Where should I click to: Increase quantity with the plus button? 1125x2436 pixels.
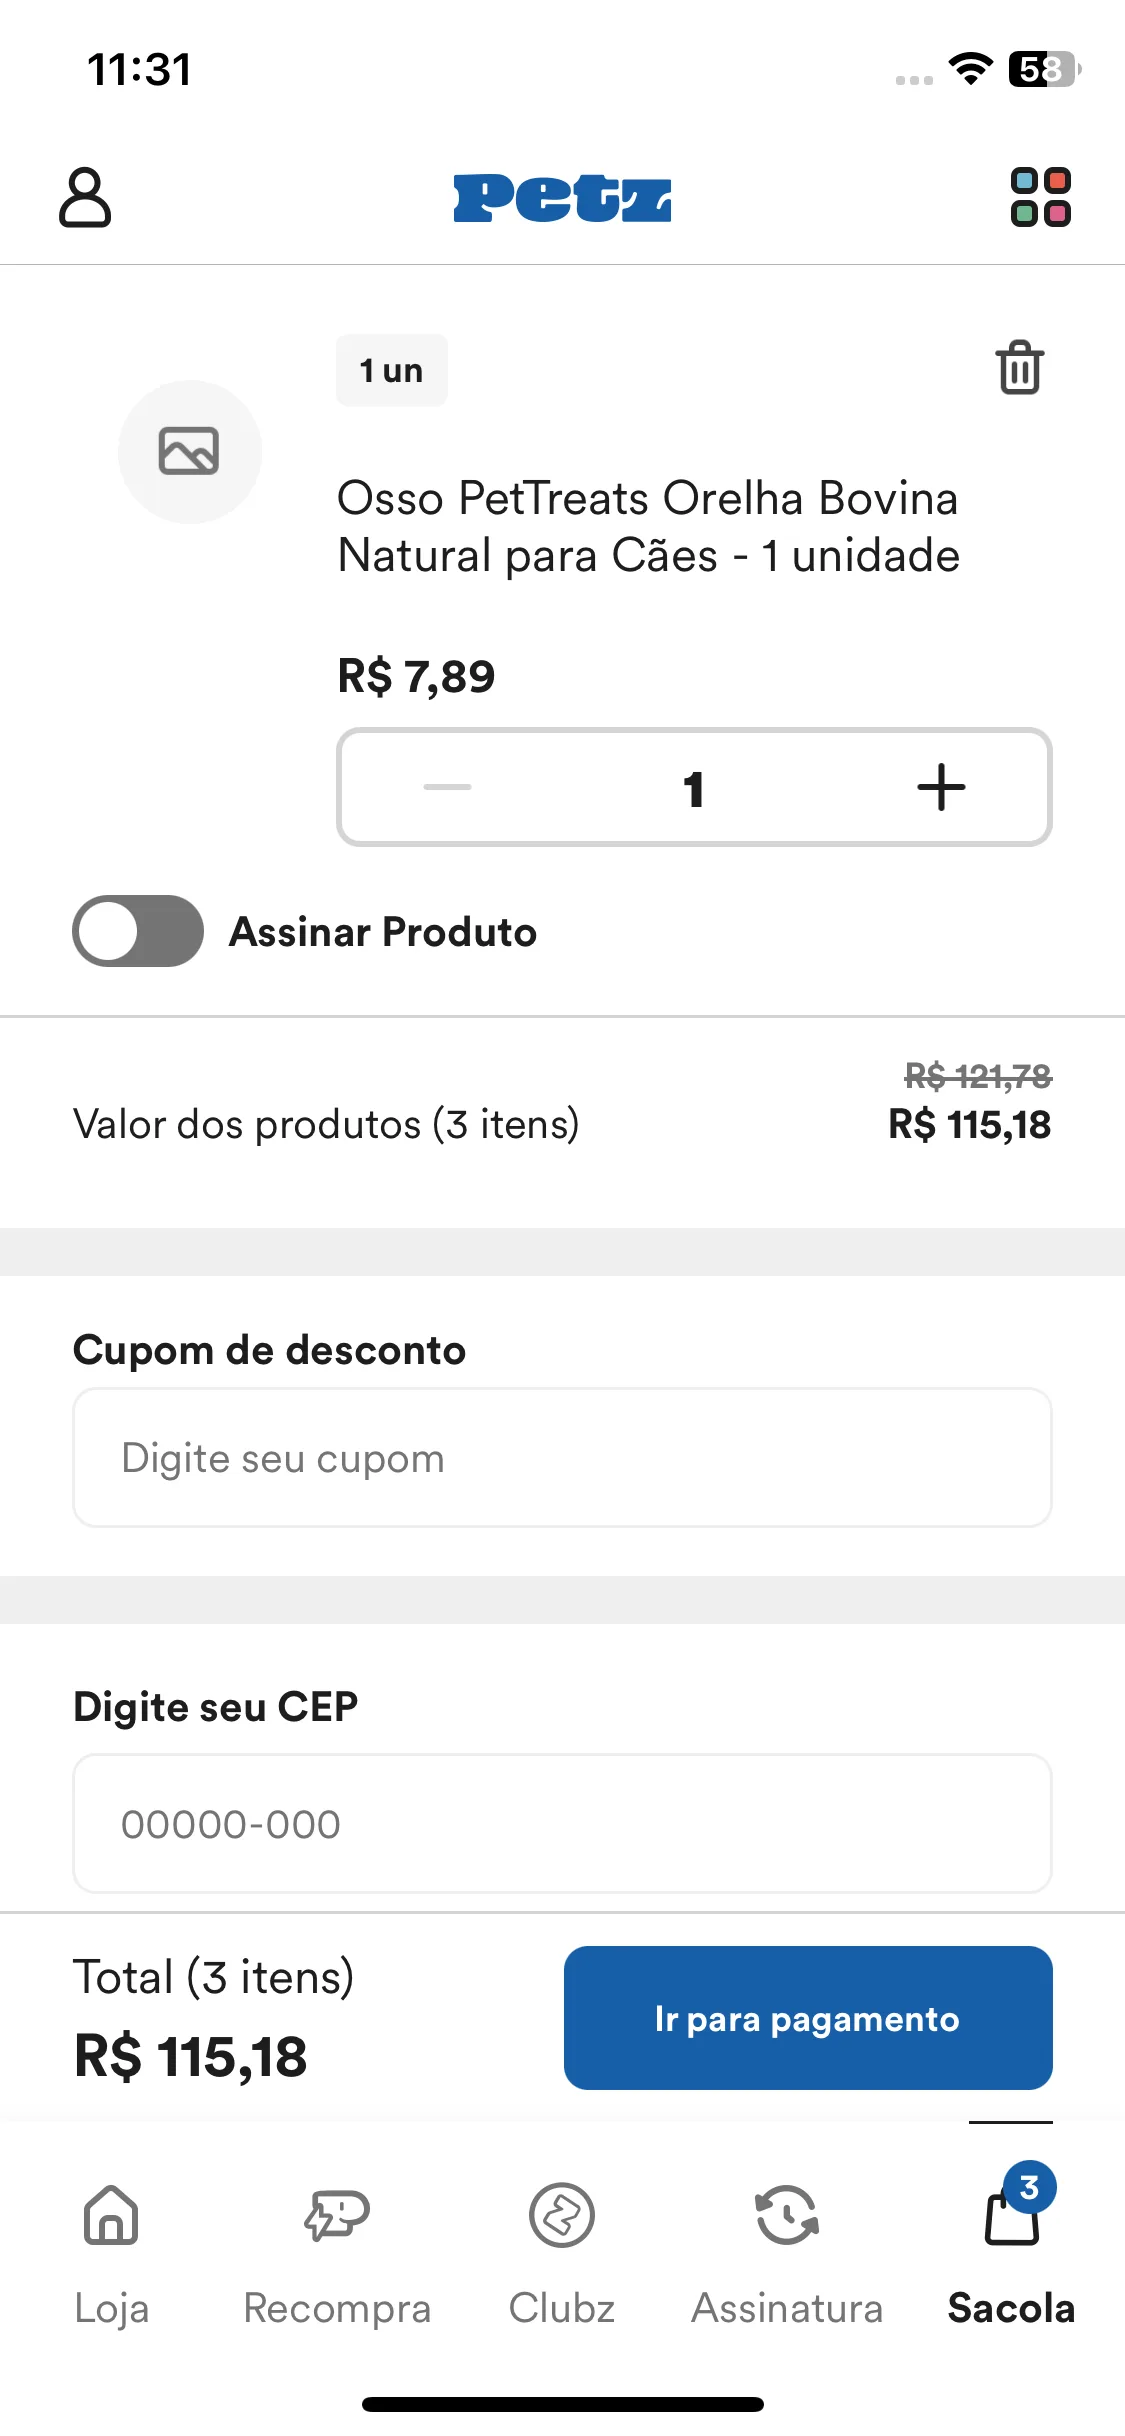tap(941, 787)
